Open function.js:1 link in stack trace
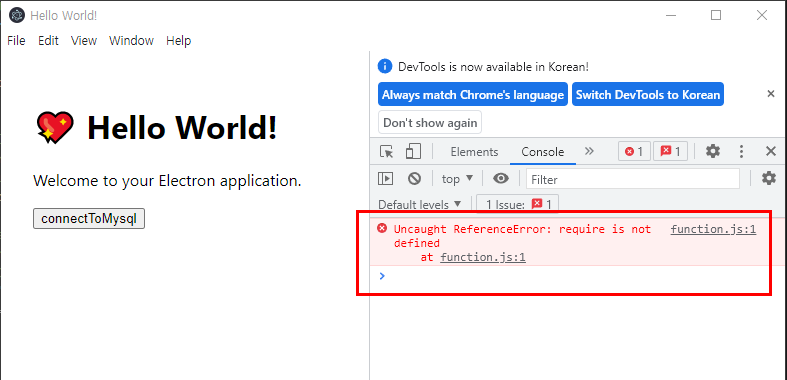787x380 pixels. click(483, 258)
